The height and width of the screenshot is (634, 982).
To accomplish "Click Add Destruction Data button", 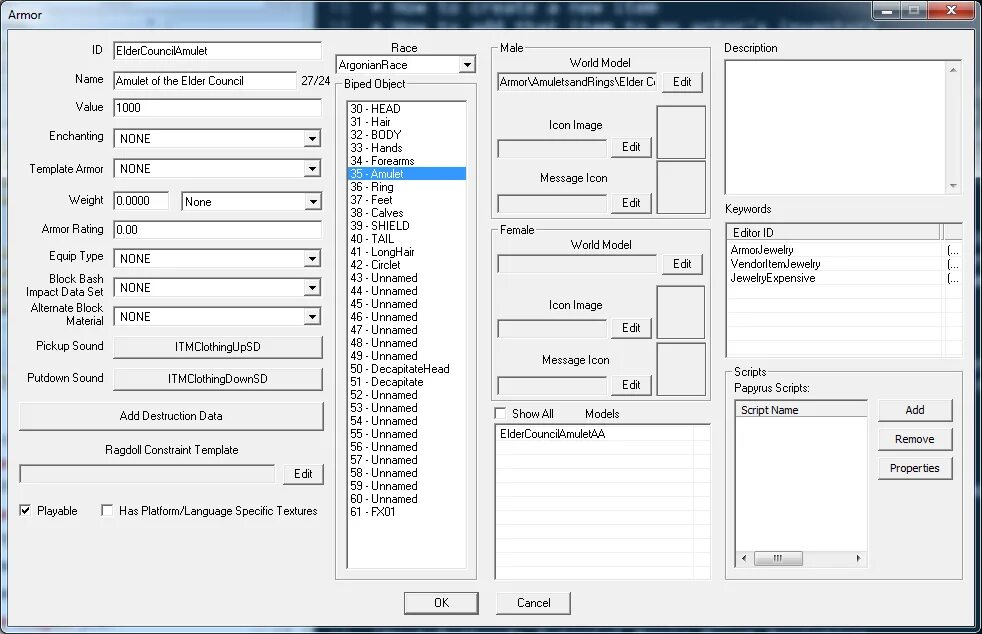I will coord(171,416).
